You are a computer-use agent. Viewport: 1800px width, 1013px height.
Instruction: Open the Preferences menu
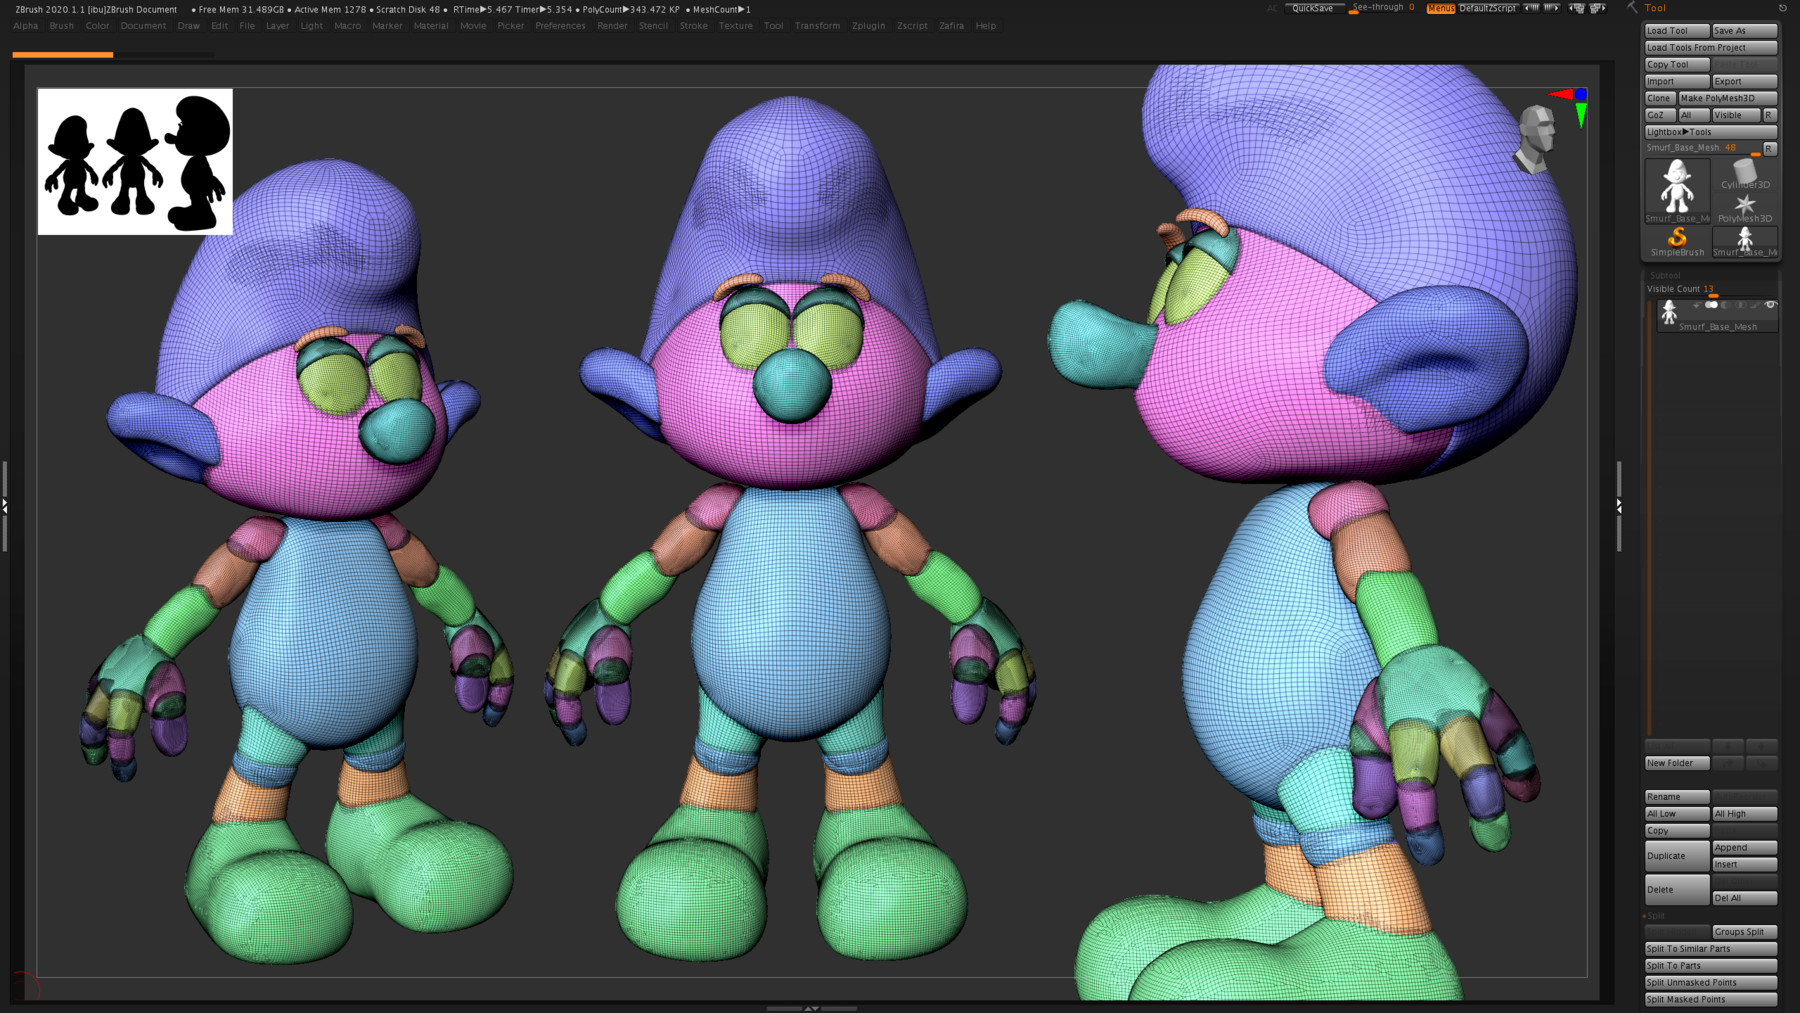pyautogui.click(x=560, y=26)
